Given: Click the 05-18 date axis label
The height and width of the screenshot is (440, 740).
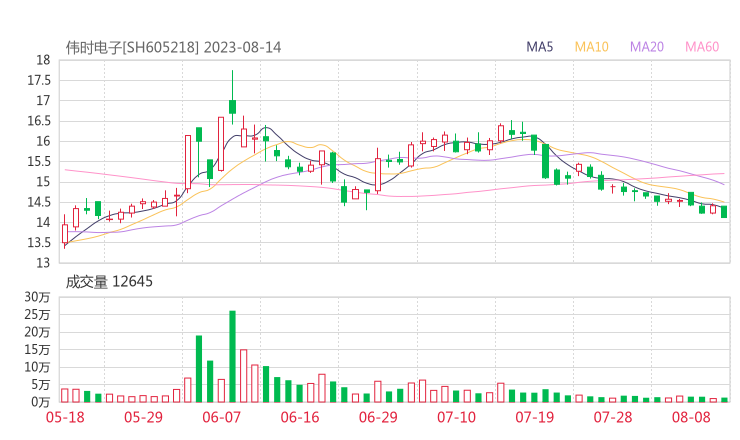Looking at the screenshot, I should [x=65, y=417].
